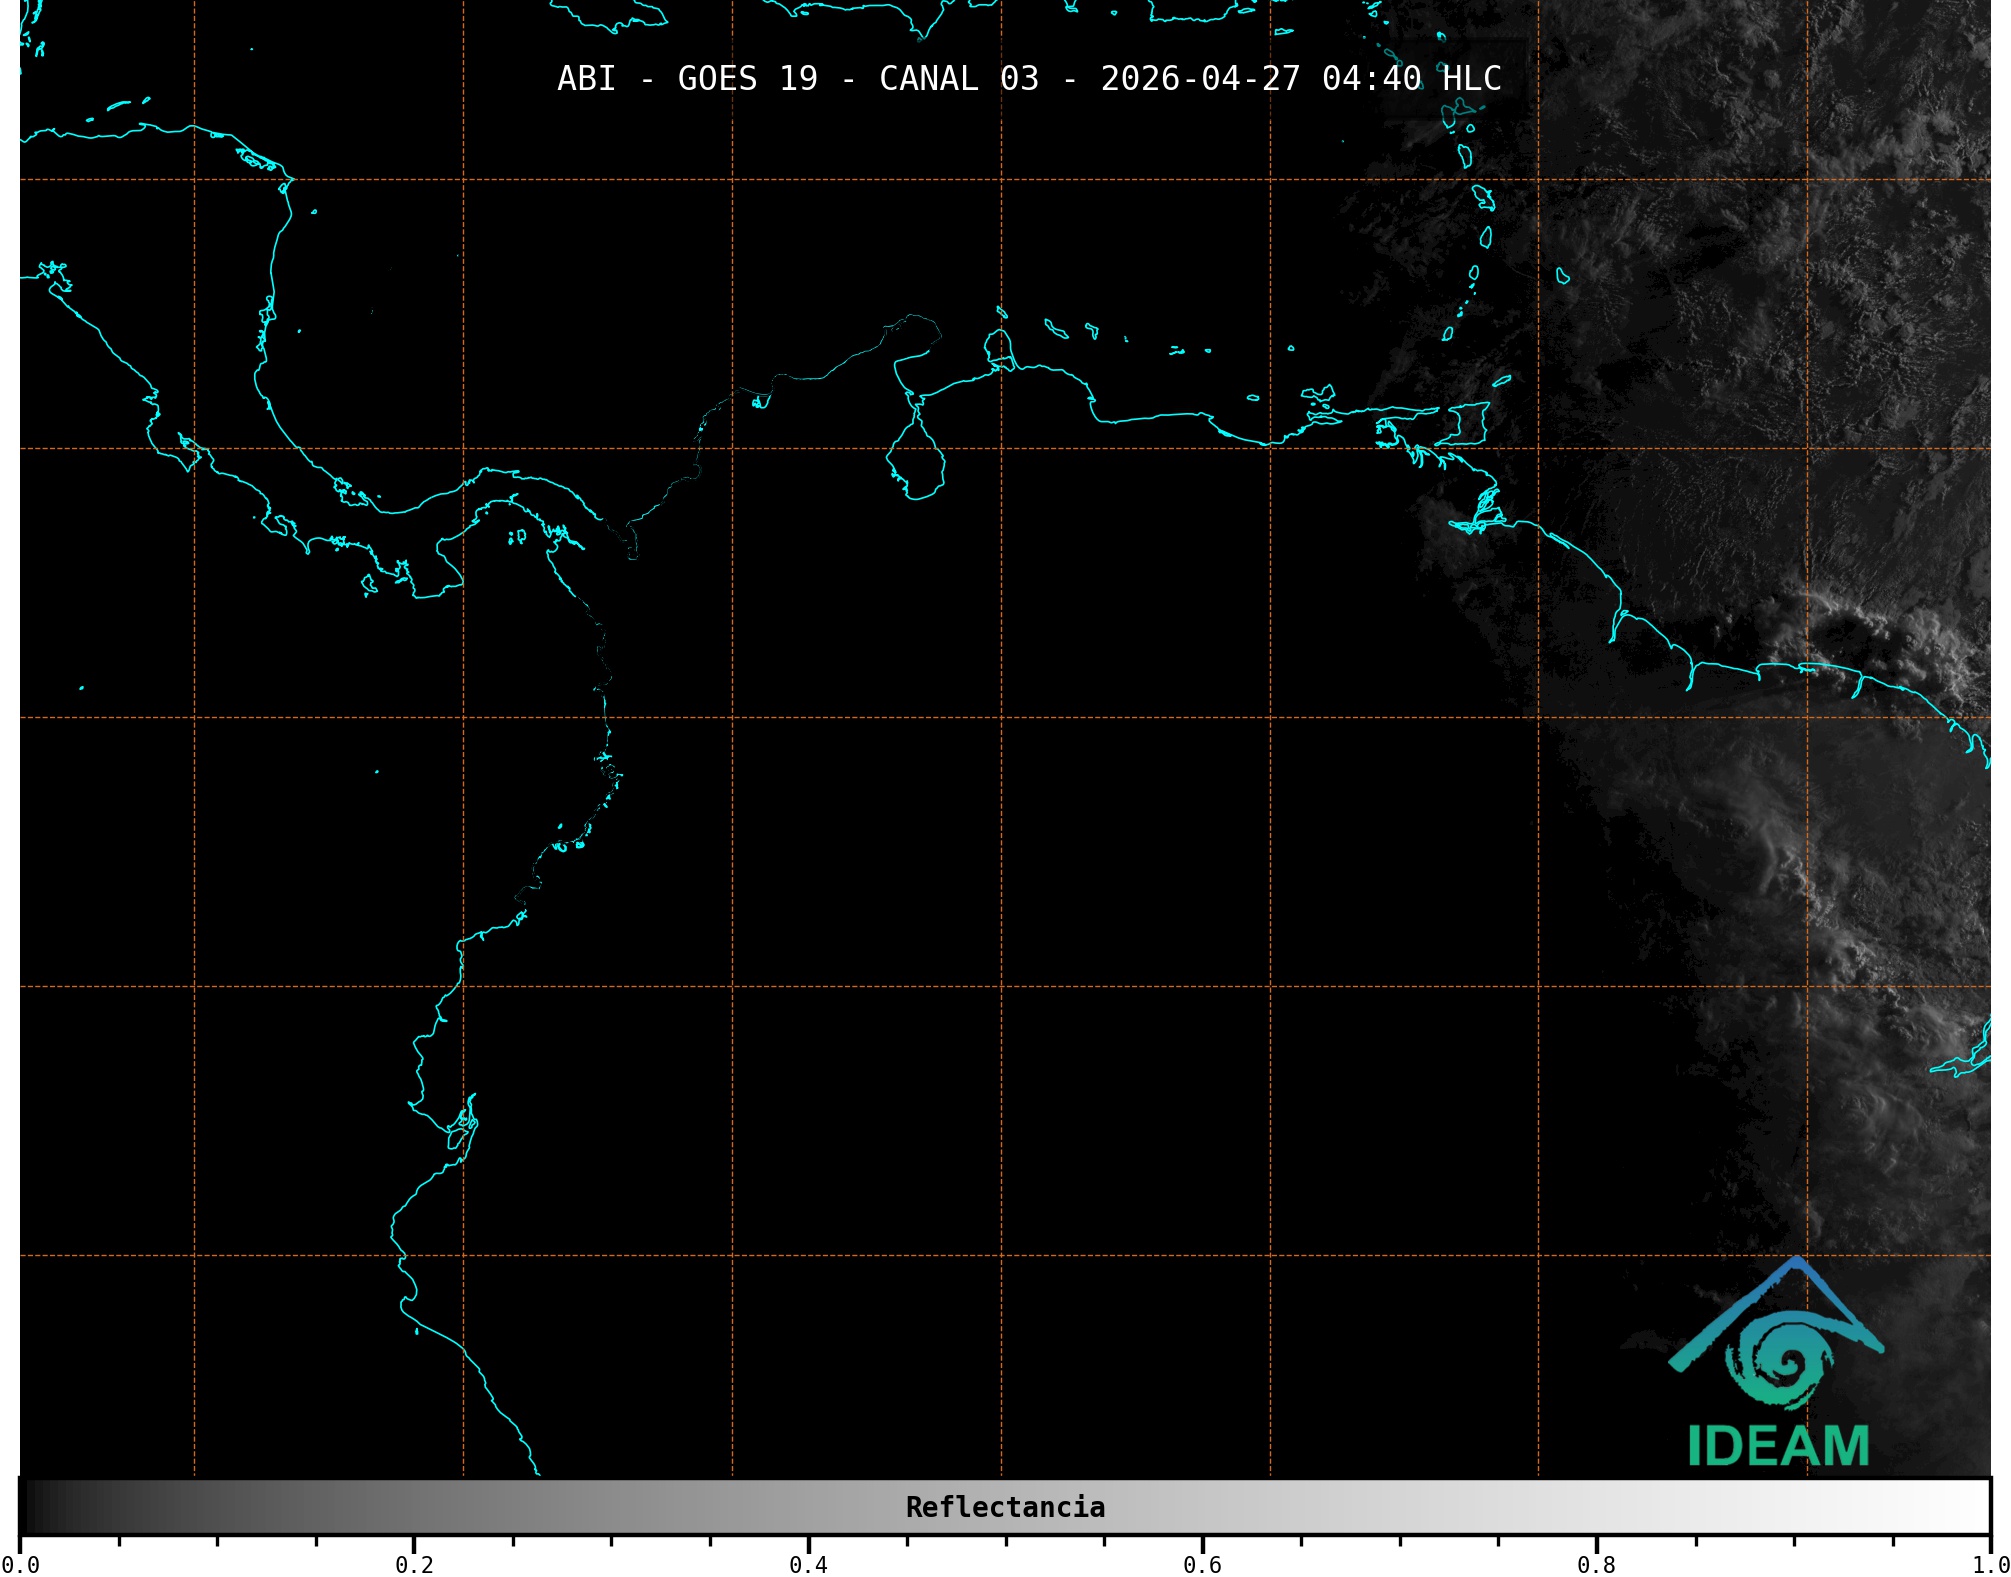Click the 0.2 colorbar tick label
The image size is (2011, 1577).
click(414, 1564)
